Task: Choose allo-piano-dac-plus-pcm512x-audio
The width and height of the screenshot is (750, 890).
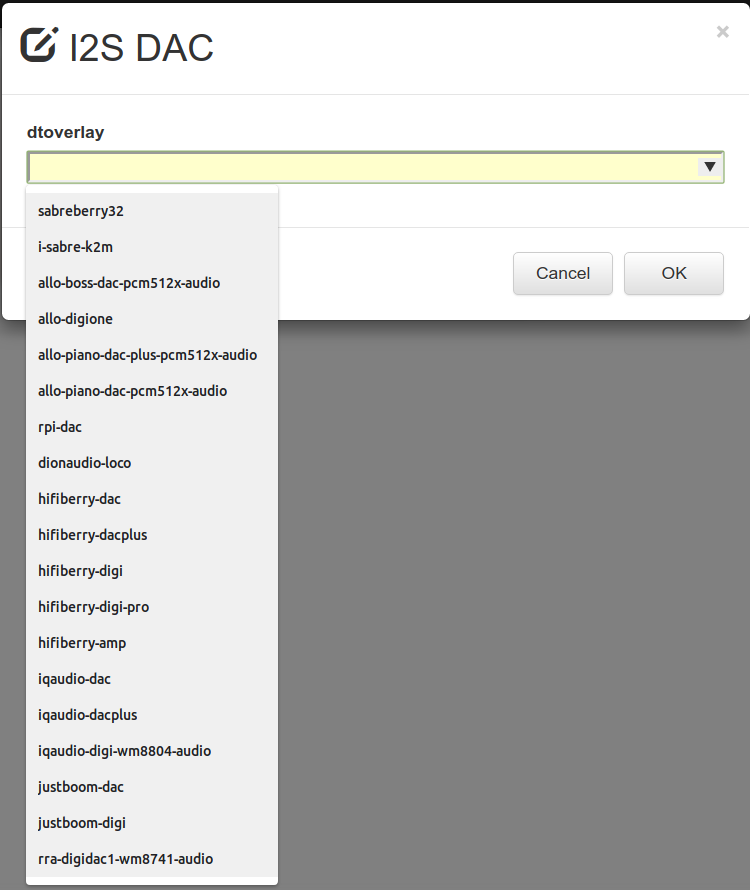Action: point(152,355)
